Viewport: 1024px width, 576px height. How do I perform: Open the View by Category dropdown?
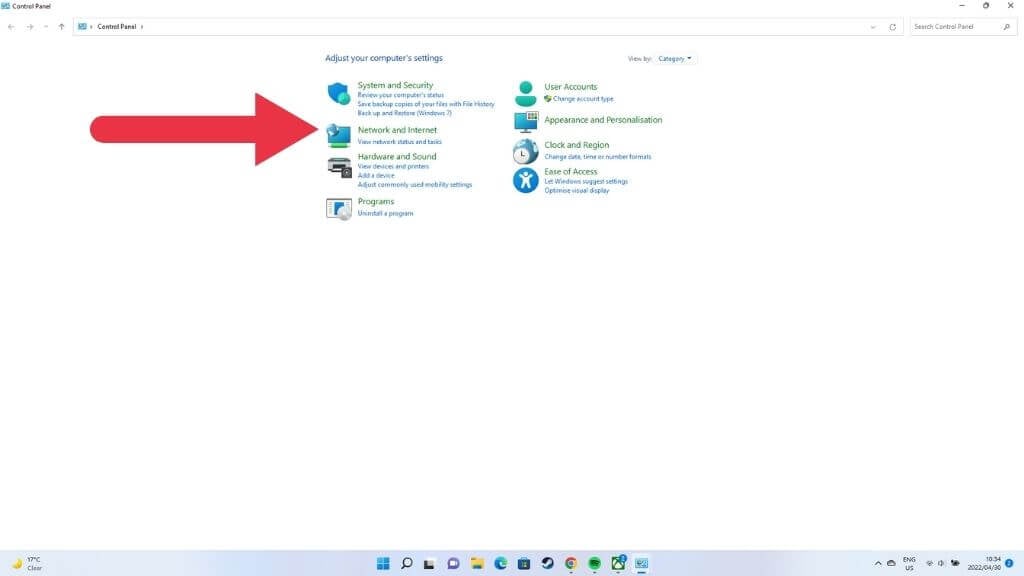675,59
